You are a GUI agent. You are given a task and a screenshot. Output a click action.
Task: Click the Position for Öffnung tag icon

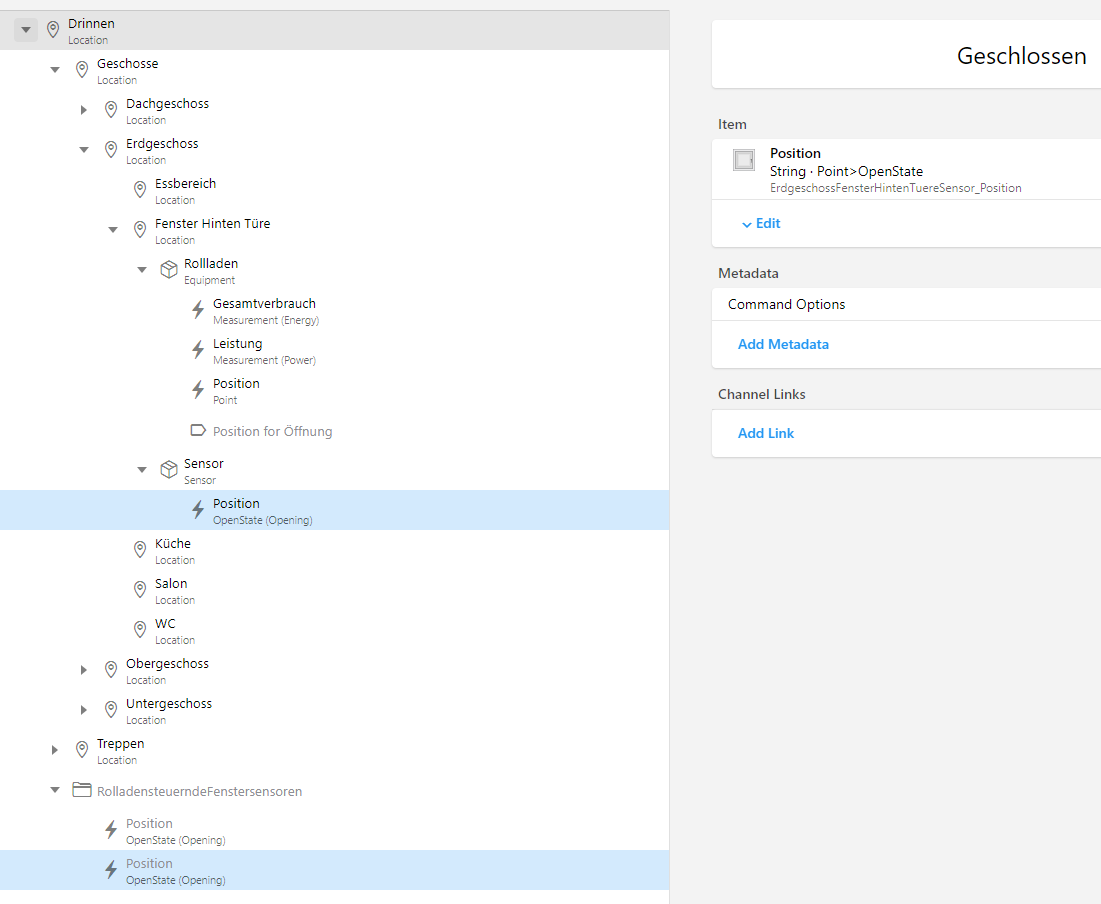click(198, 431)
